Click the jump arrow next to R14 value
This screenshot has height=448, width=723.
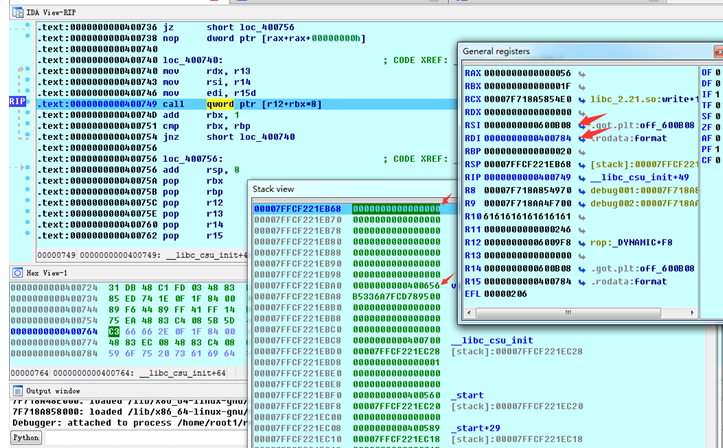tap(582, 268)
